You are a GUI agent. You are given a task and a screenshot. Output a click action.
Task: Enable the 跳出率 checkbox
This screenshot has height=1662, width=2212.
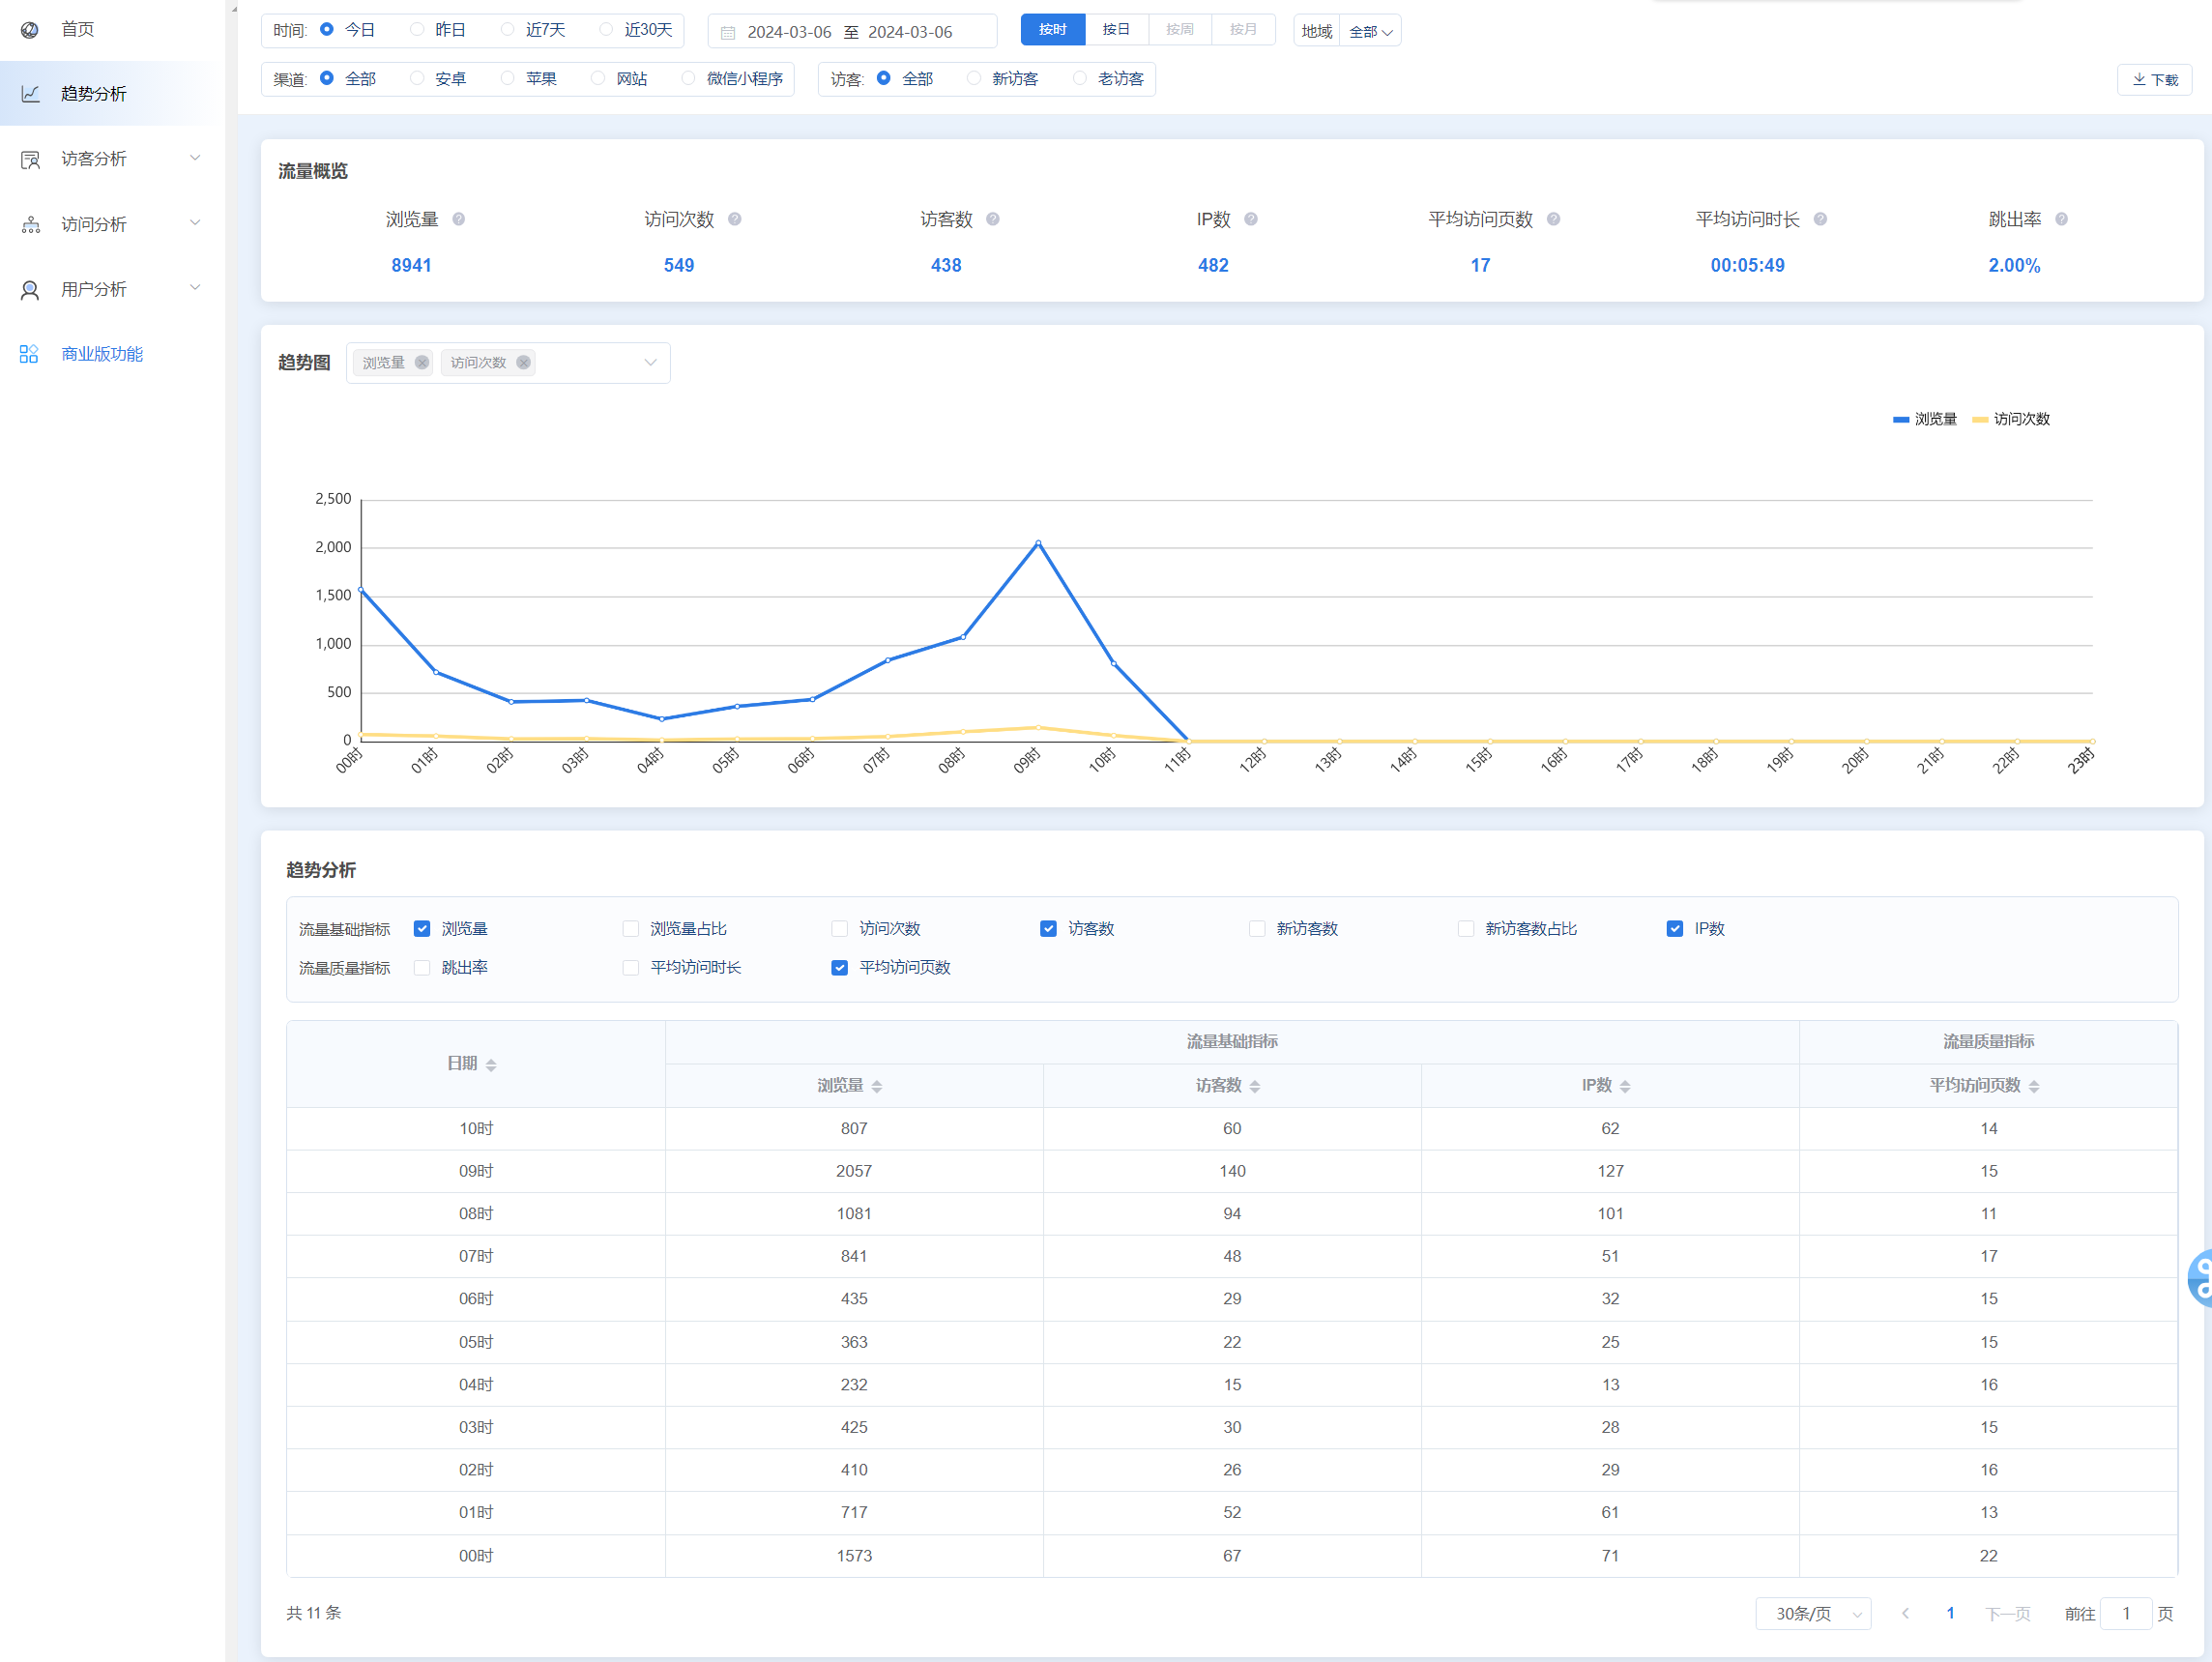(422, 967)
